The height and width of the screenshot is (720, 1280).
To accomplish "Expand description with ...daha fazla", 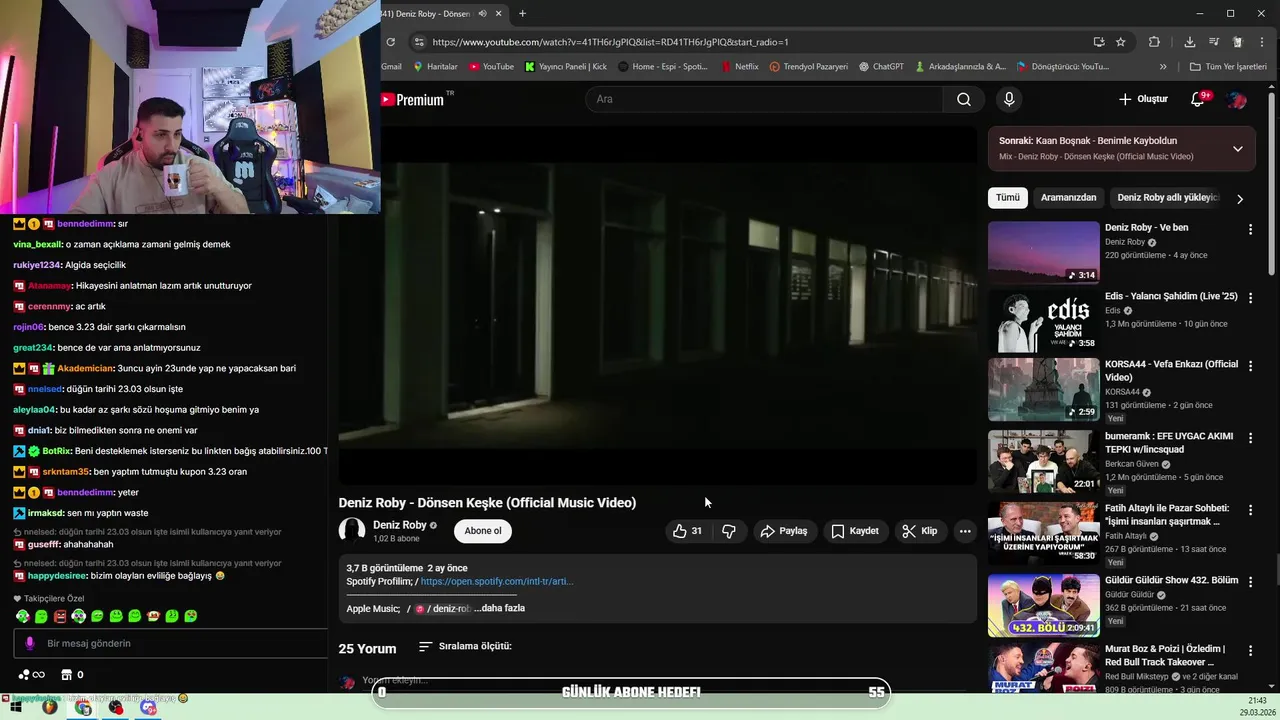I will coord(499,608).
